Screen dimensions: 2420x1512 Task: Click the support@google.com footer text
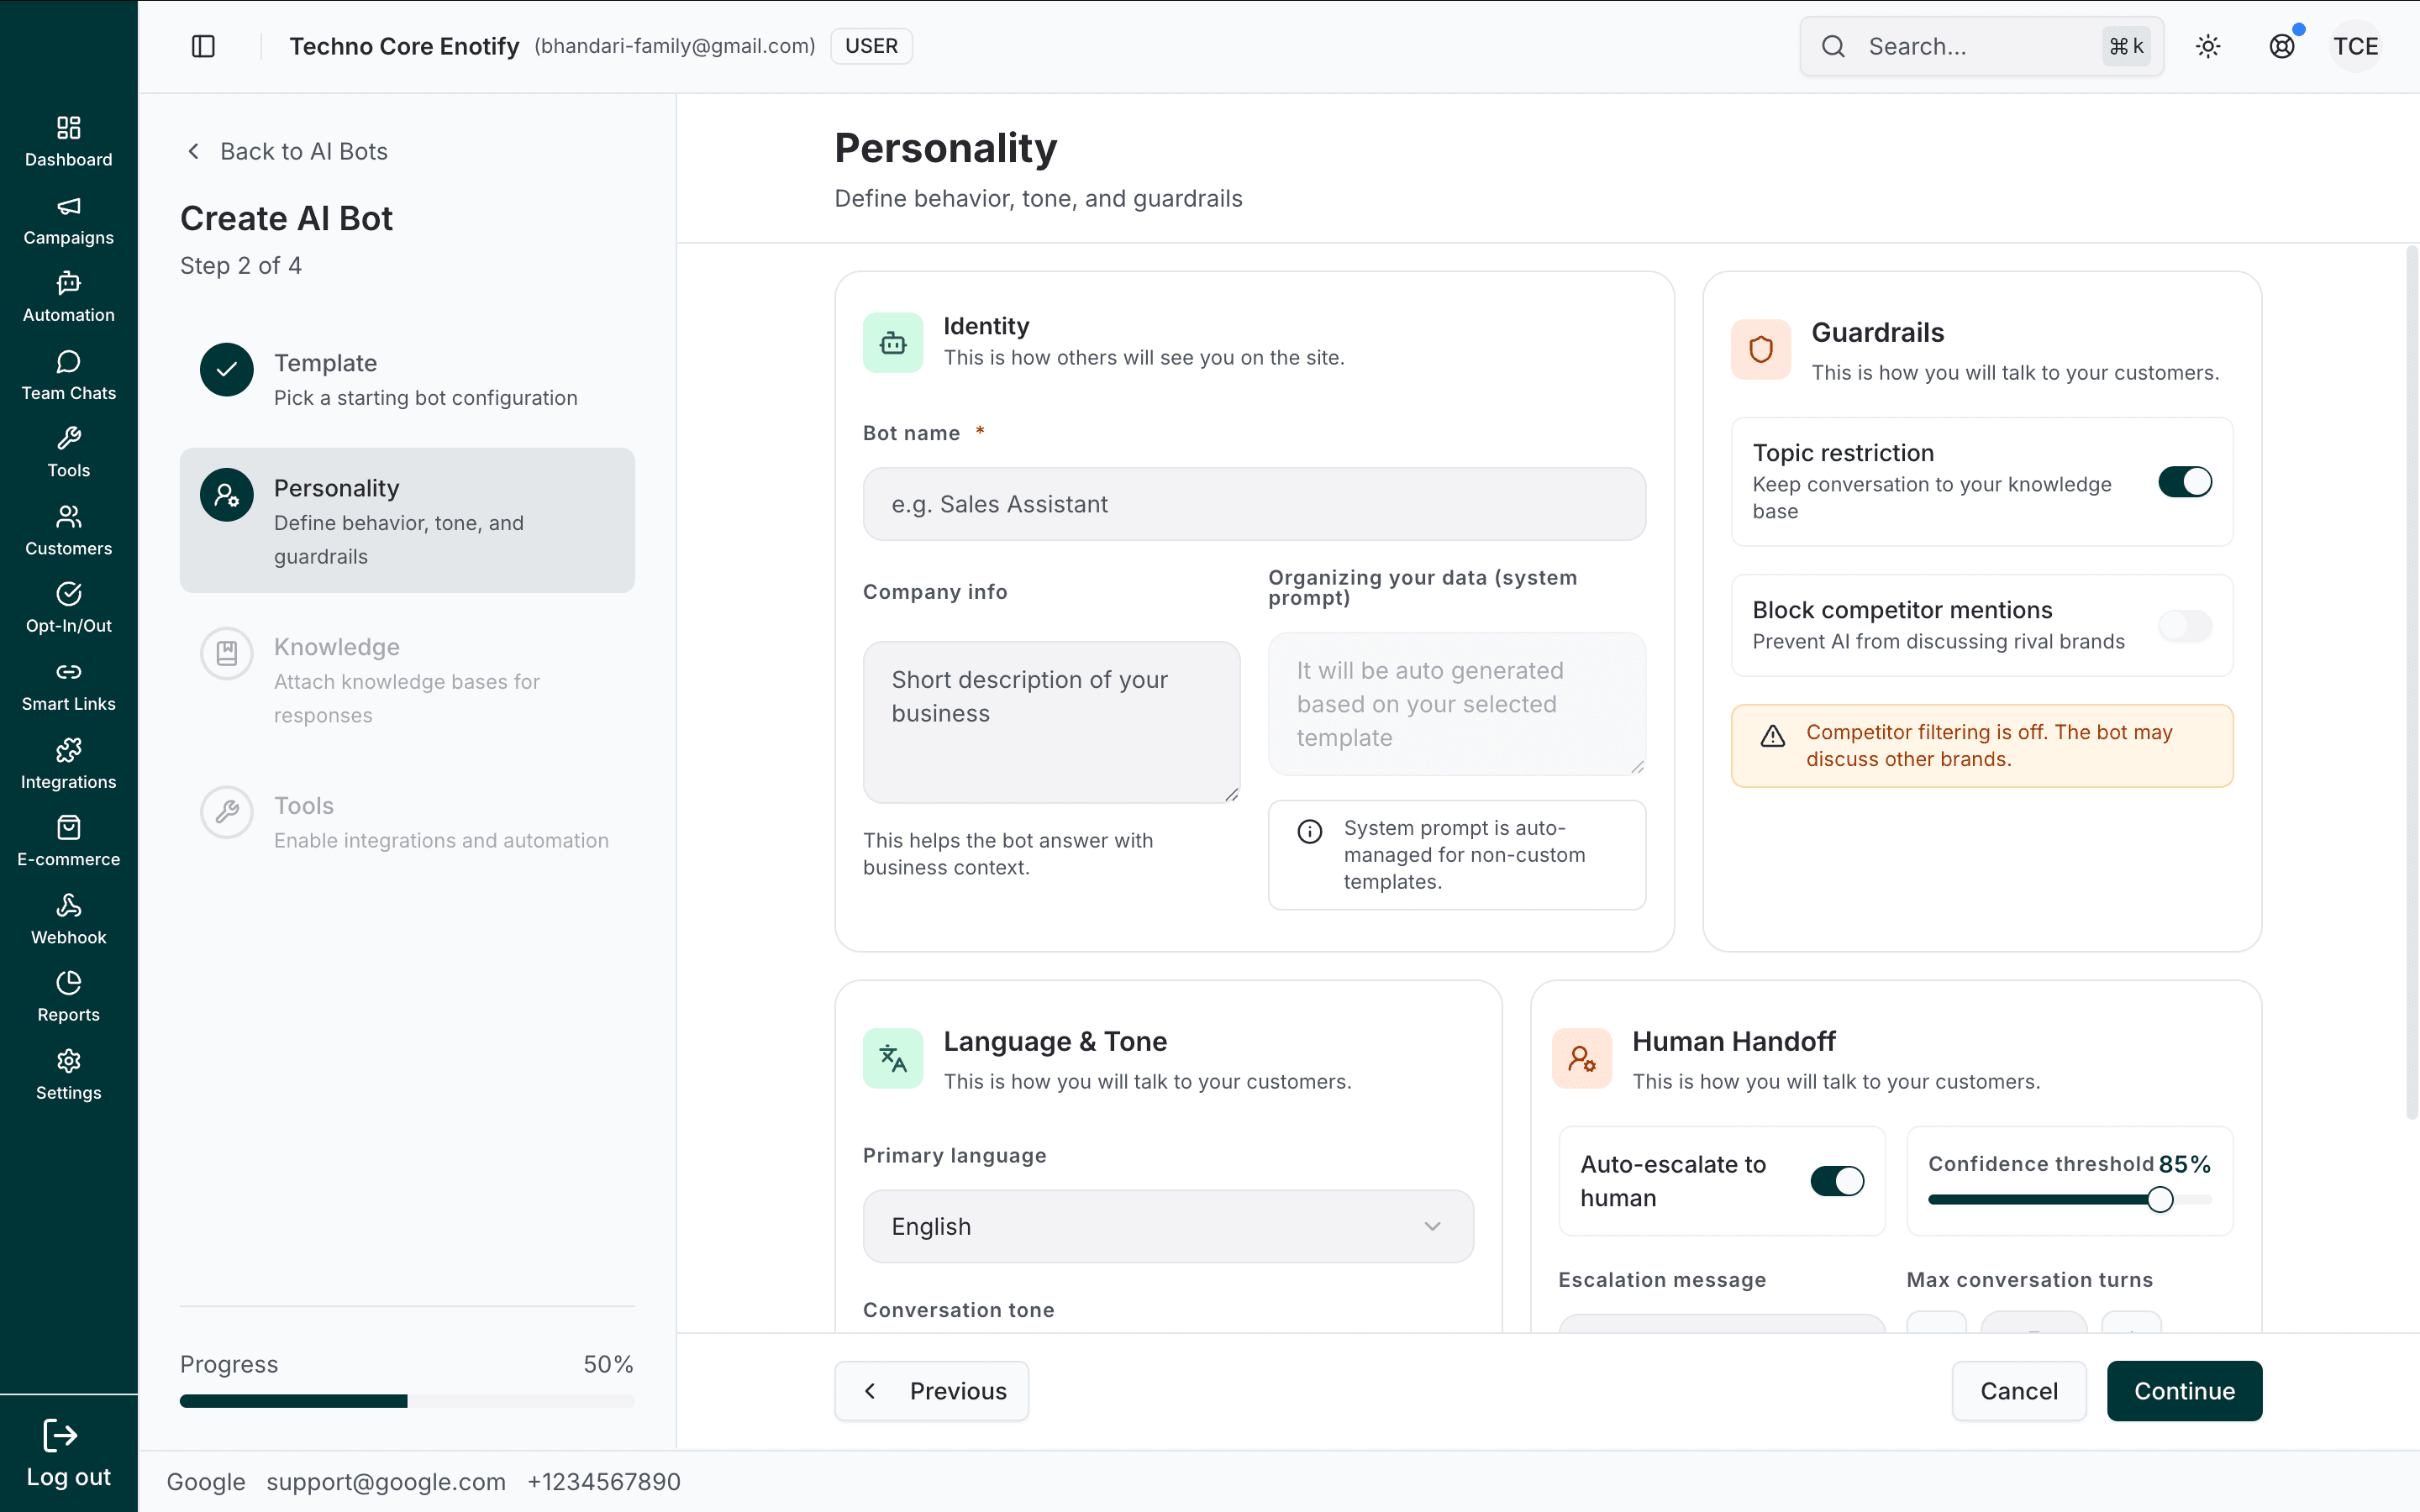pyautogui.click(x=386, y=1482)
